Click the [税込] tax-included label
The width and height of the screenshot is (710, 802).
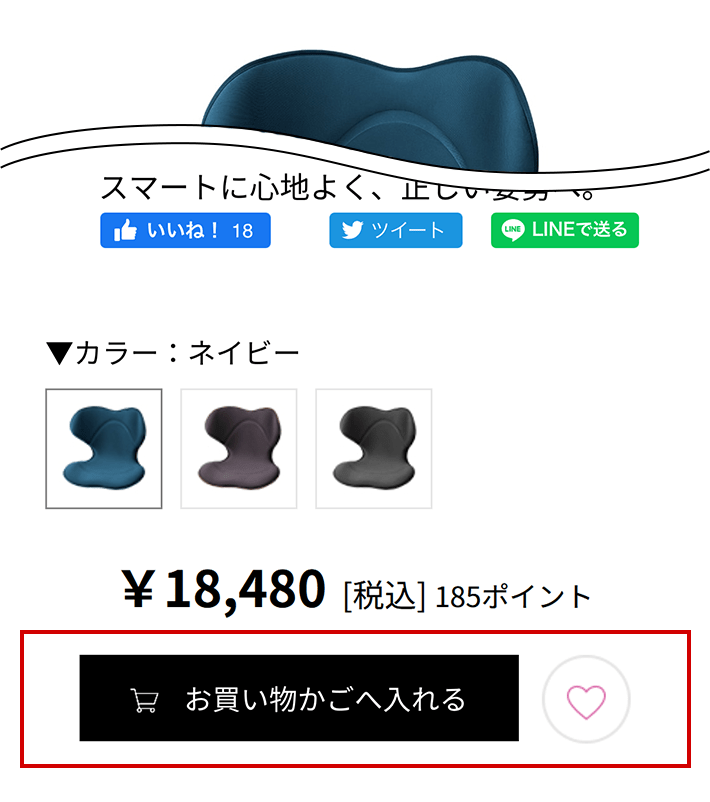point(384,596)
